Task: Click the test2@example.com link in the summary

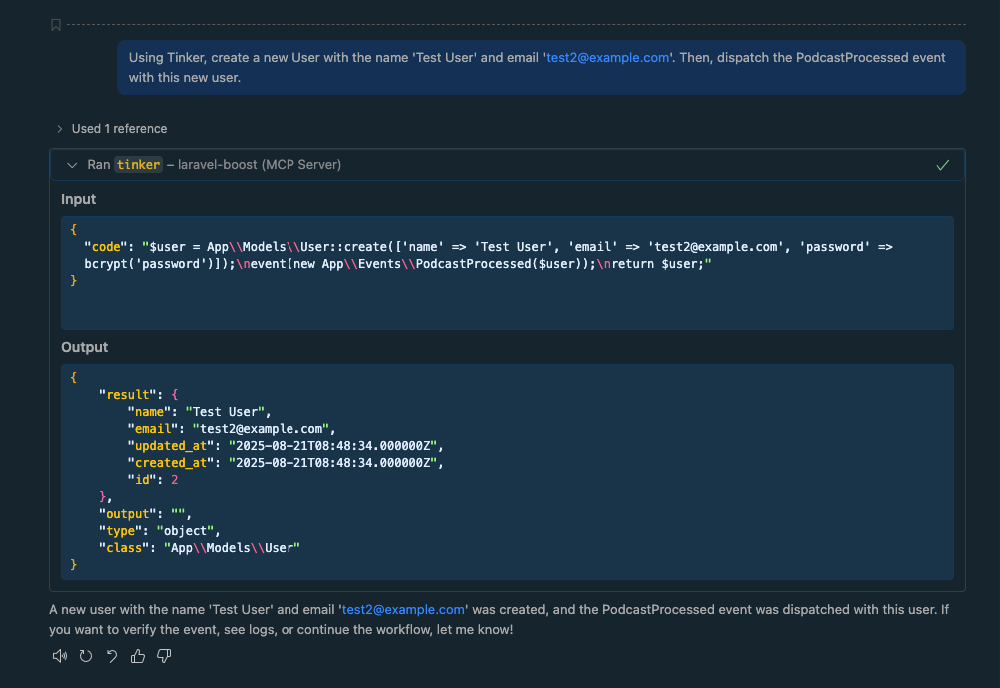Action: coord(403,609)
